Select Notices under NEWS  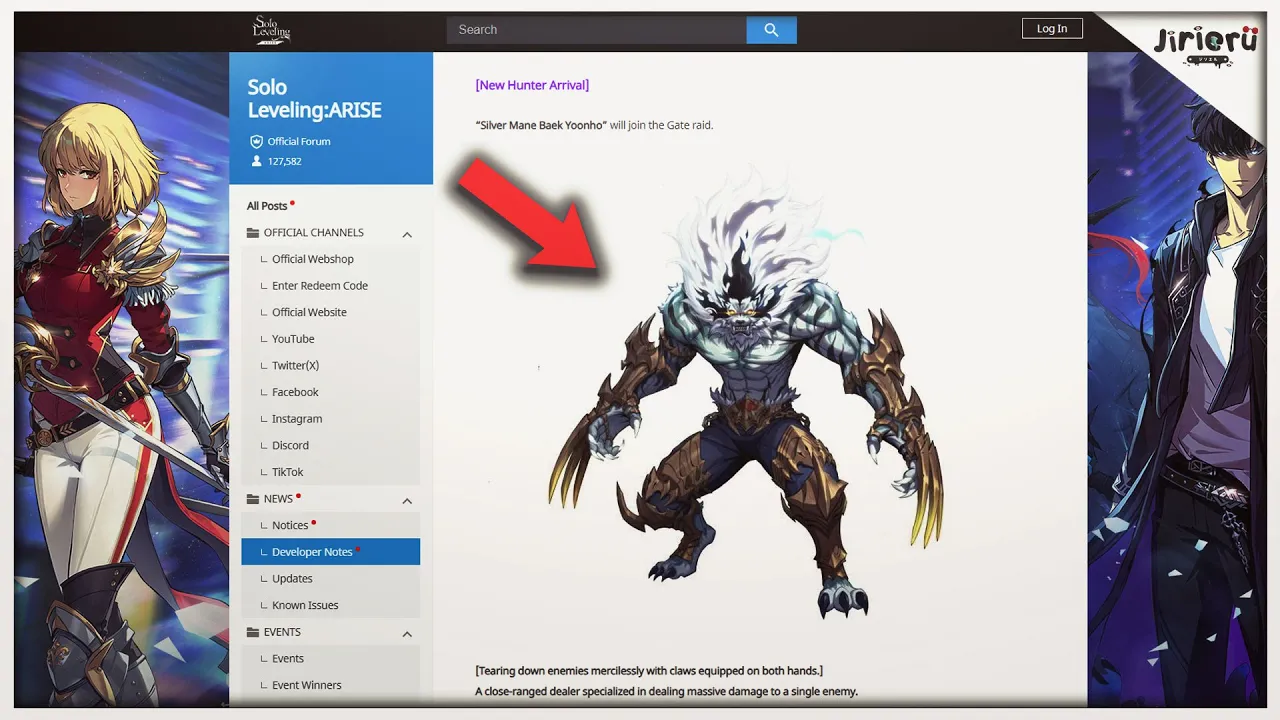click(290, 526)
